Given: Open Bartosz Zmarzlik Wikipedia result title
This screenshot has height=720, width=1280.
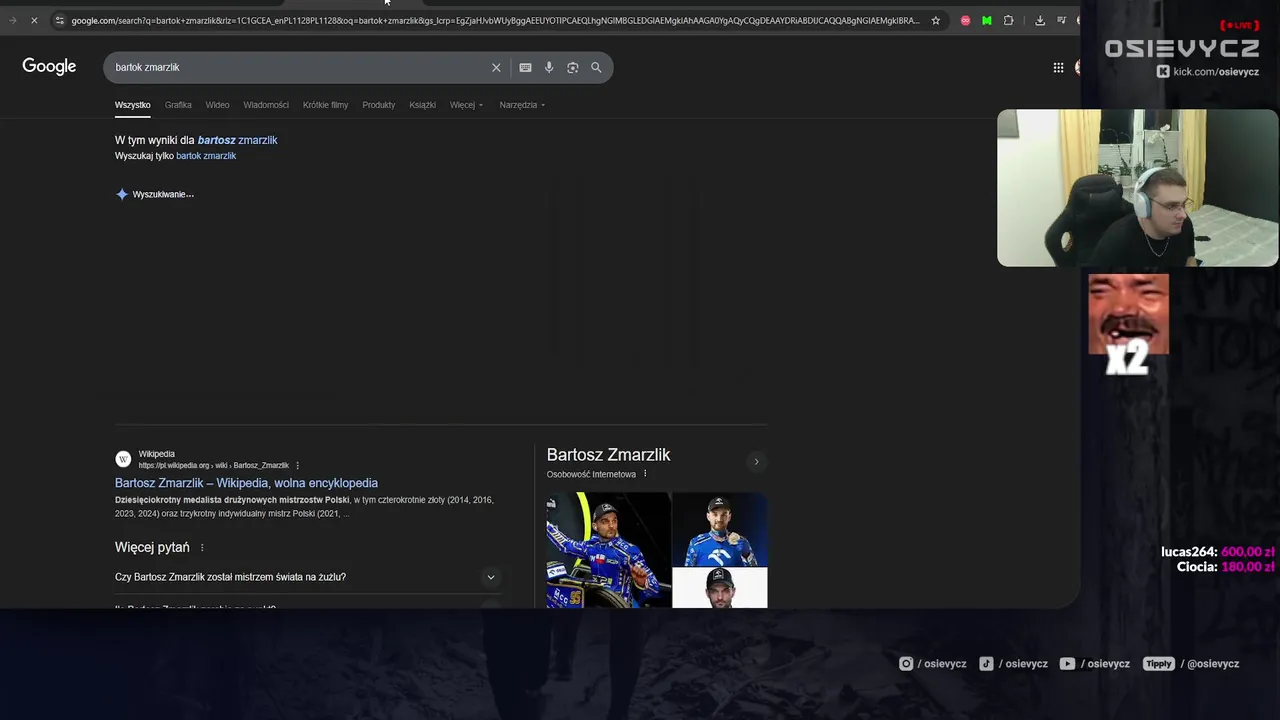Looking at the screenshot, I should point(246,483).
